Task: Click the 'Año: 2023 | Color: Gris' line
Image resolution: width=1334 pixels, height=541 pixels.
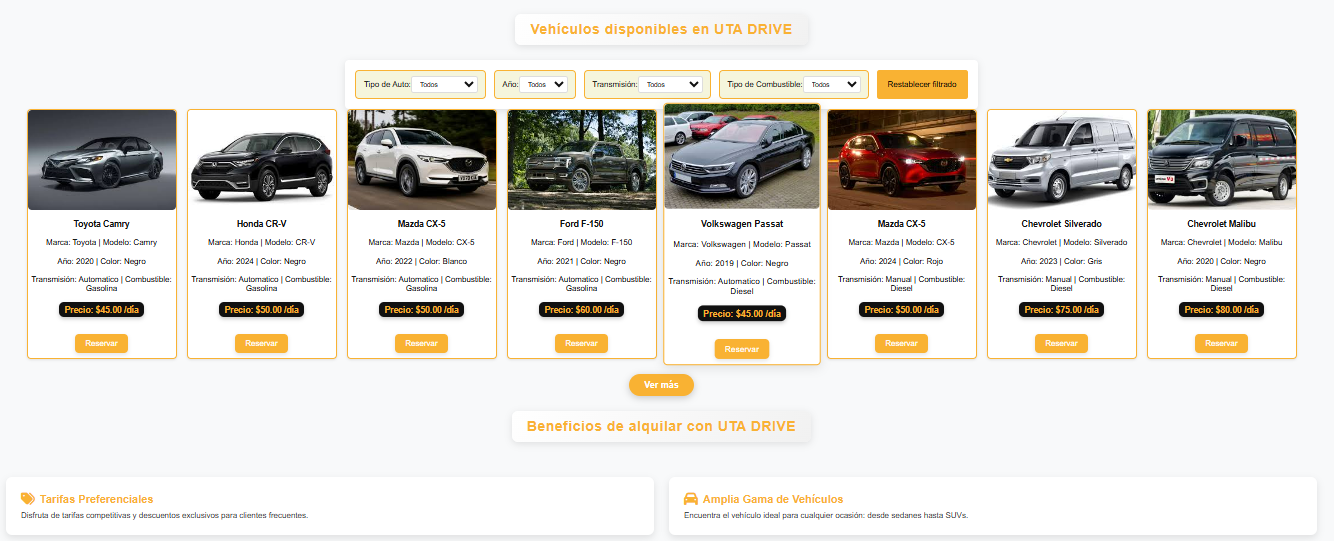Action: 1061,261
